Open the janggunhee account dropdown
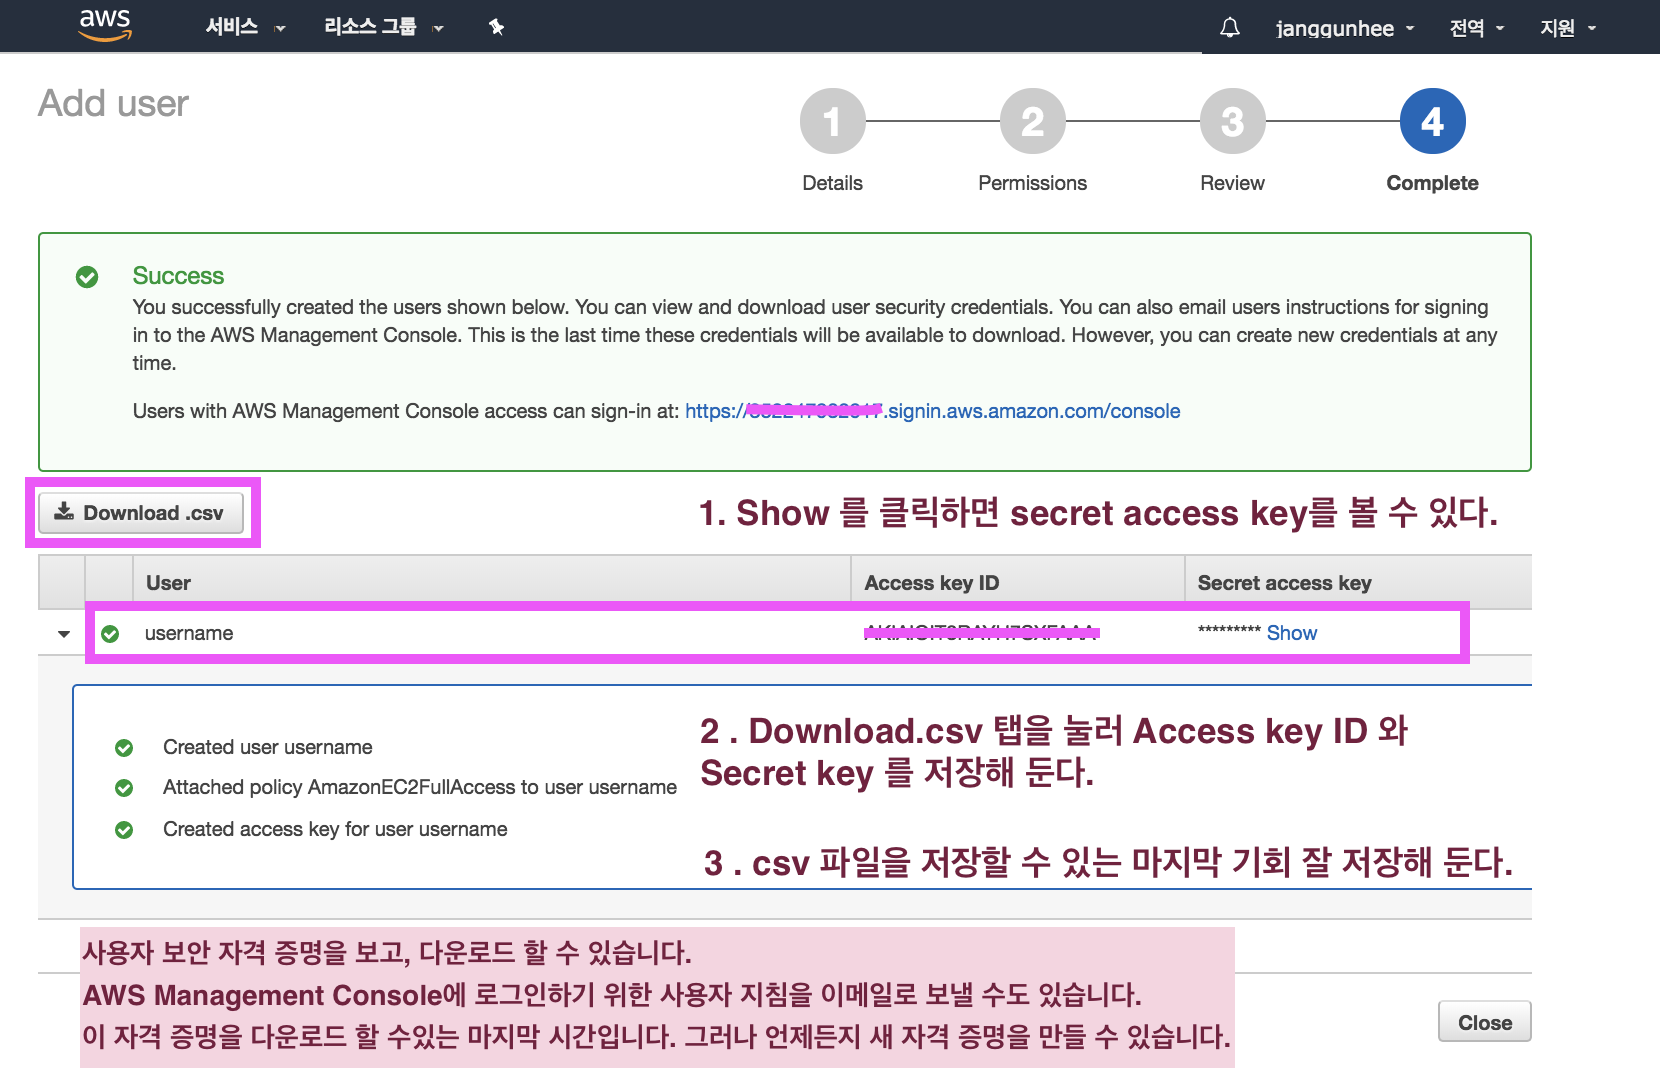The image size is (1660, 1082). (x=1345, y=28)
